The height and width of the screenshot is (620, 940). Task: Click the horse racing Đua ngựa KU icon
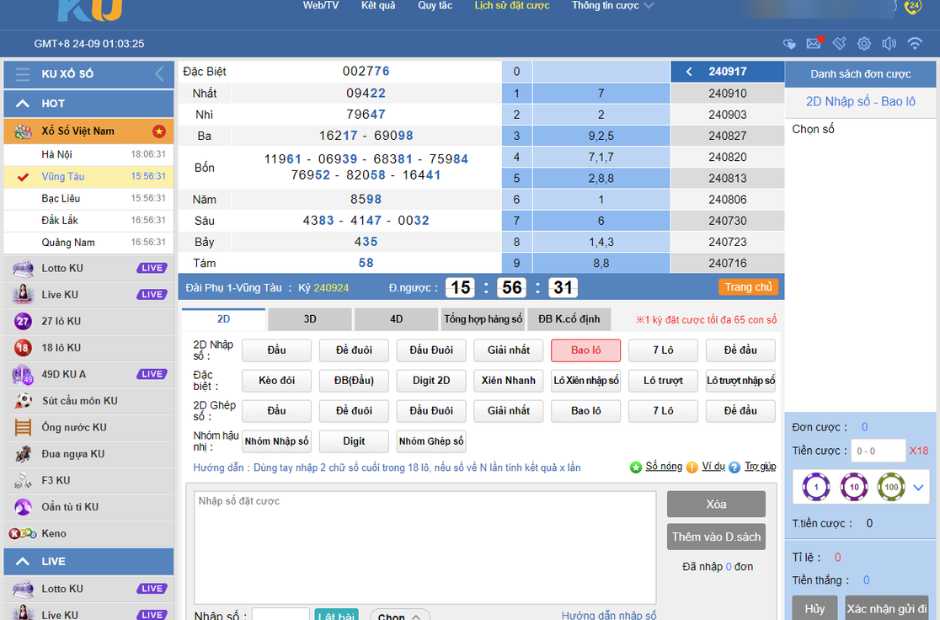[23, 454]
